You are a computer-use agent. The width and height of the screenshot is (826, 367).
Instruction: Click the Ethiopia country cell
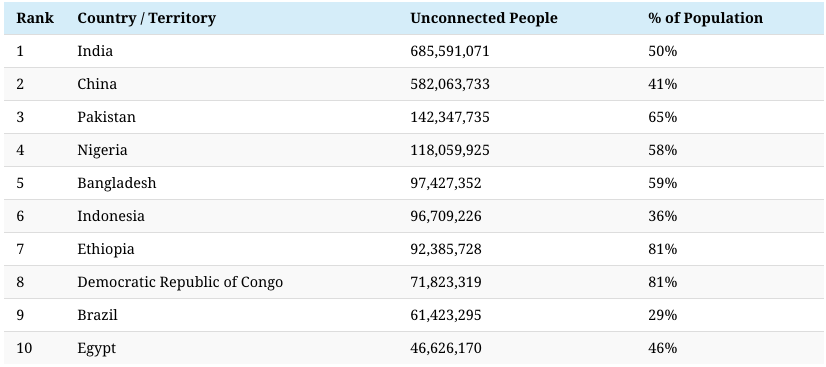(x=106, y=249)
